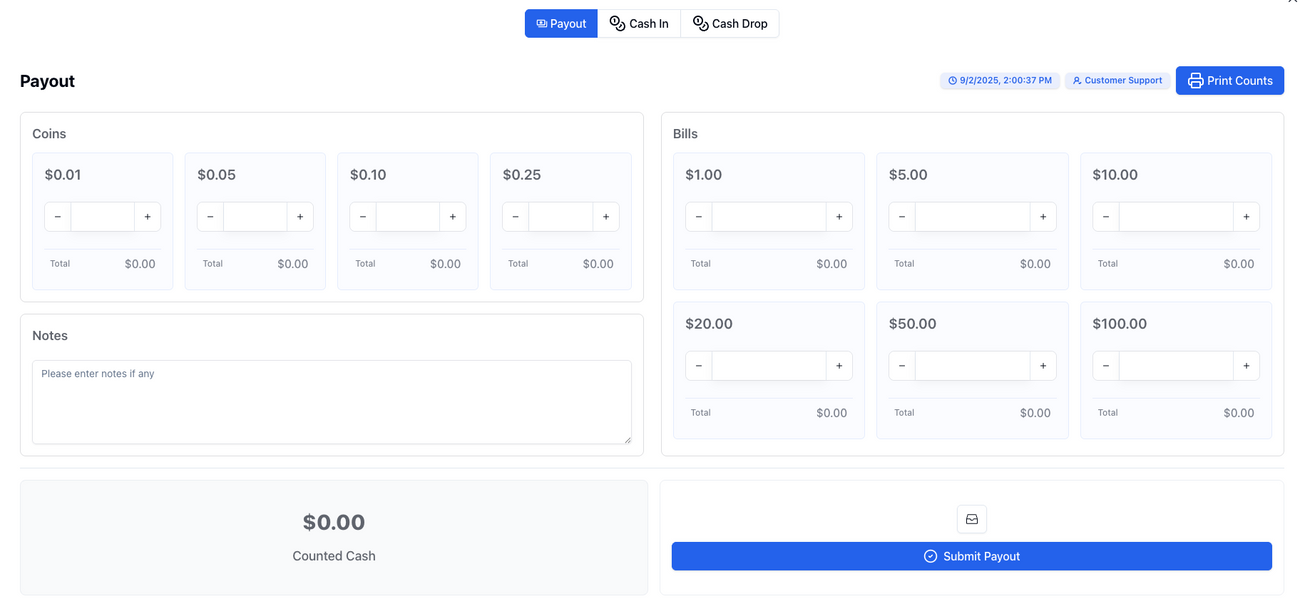Viewport: 1300px width, 616px height.
Task: Select the Payout tab
Action: click(x=561, y=24)
